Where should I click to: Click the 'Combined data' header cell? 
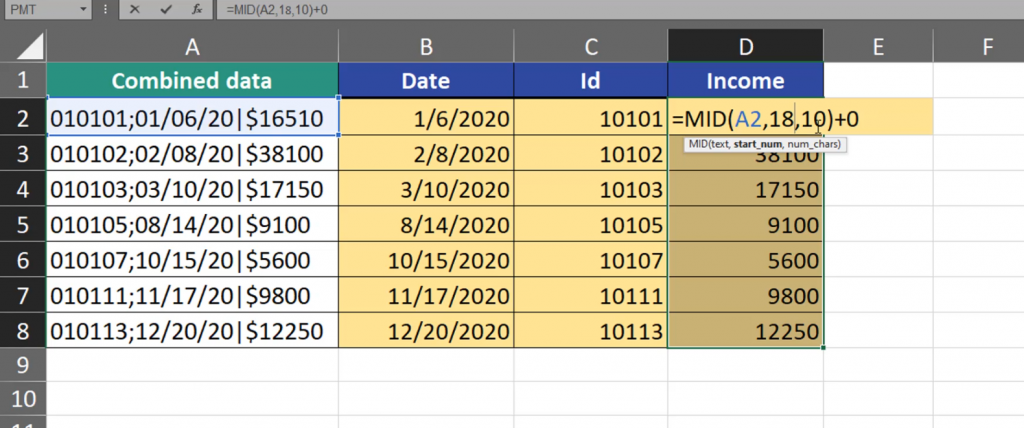[192, 81]
